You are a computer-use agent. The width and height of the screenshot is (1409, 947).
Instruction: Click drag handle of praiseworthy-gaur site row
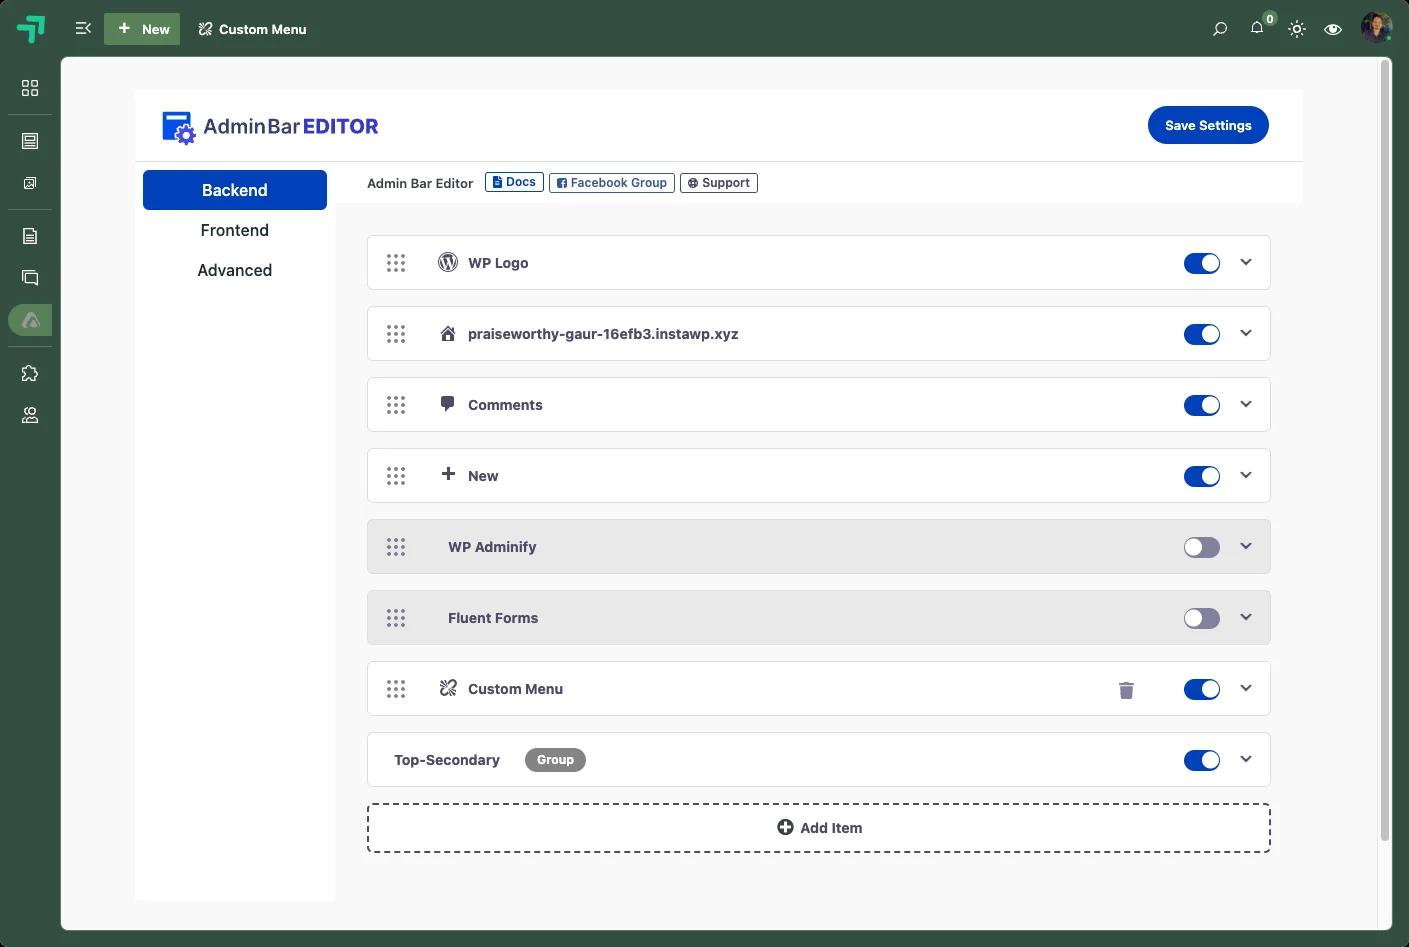(396, 334)
